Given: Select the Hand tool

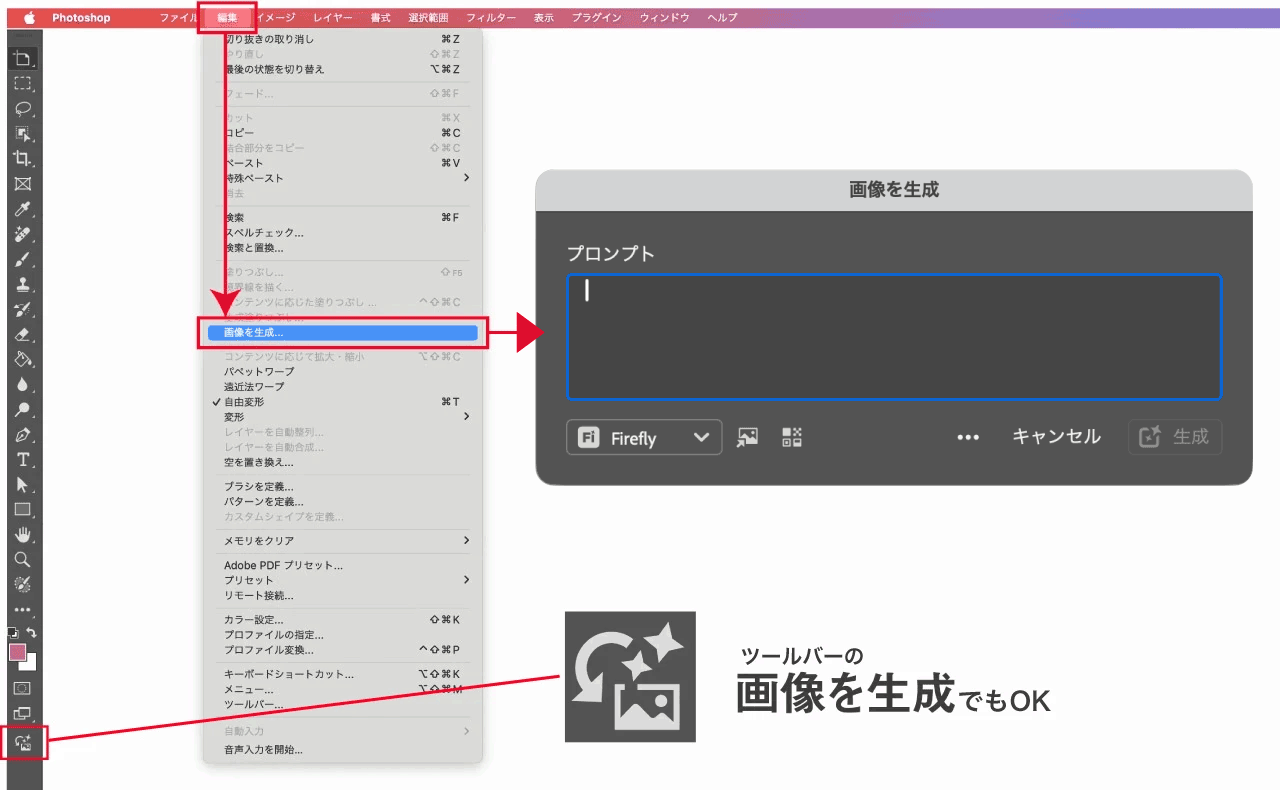Looking at the screenshot, I should click(x=23, y=535).
